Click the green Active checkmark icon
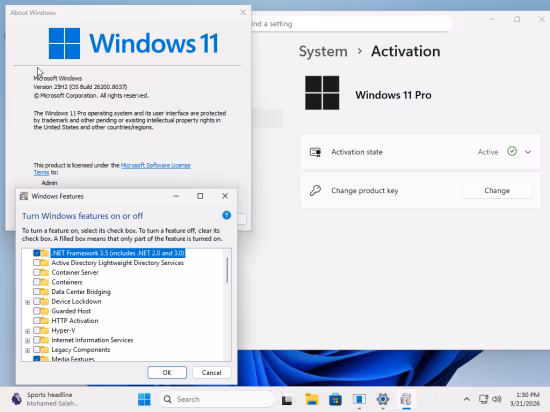The image size is (550, 412). (512, 151)
